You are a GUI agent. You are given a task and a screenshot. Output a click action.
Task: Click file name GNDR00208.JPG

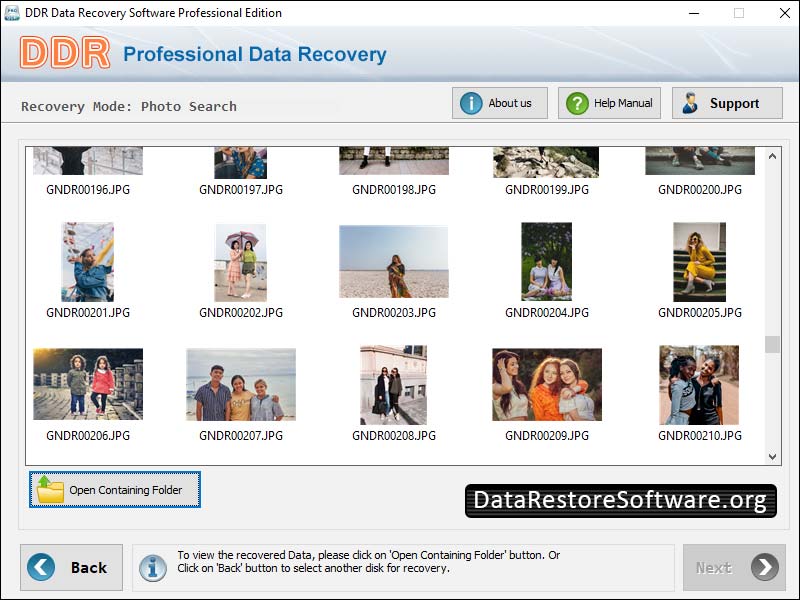click(x=394, y=436)
